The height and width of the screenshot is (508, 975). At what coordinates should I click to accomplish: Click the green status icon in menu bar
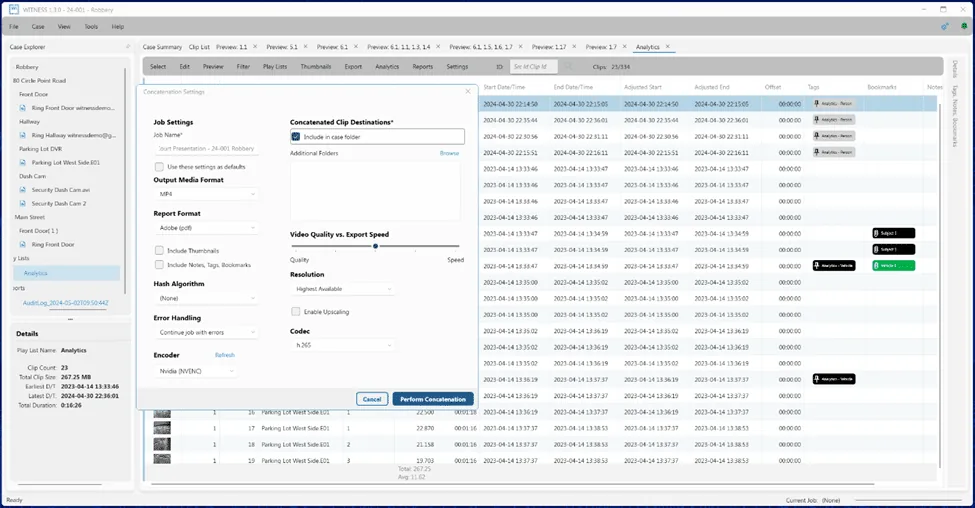pos(964,27)
